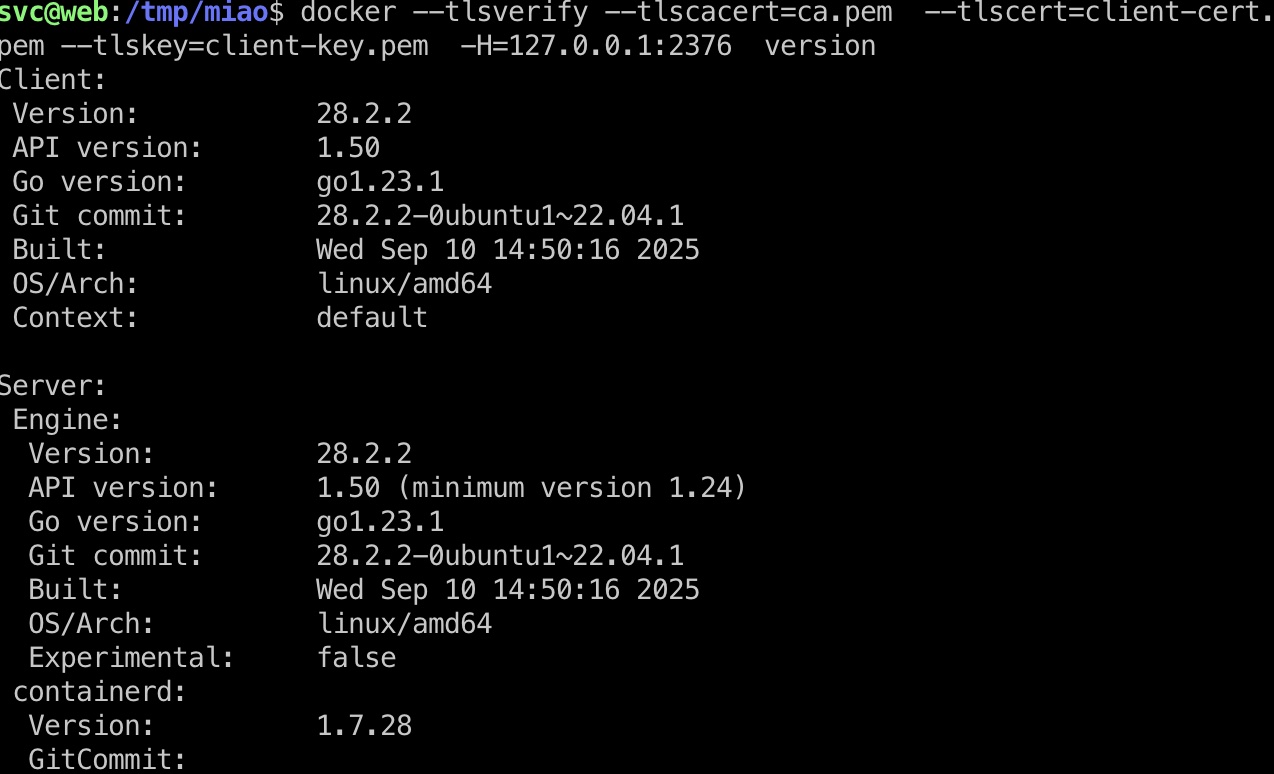This screenshot has height=774, width=1274.
Task: Click the Context value default
Action: (372, 319)
